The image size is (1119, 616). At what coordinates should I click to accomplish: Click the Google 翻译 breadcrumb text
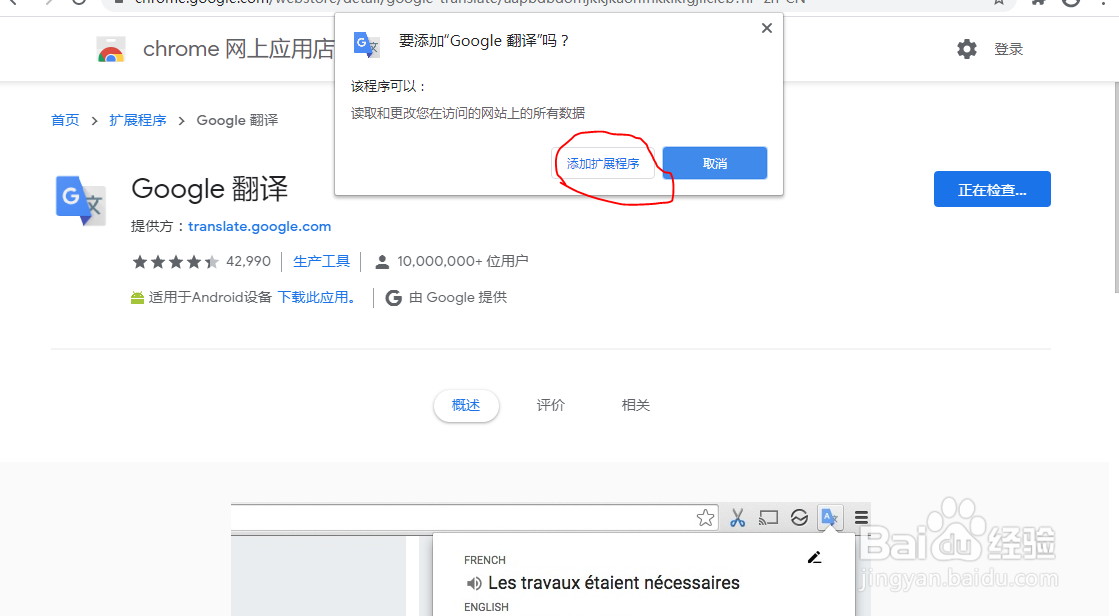237,120
